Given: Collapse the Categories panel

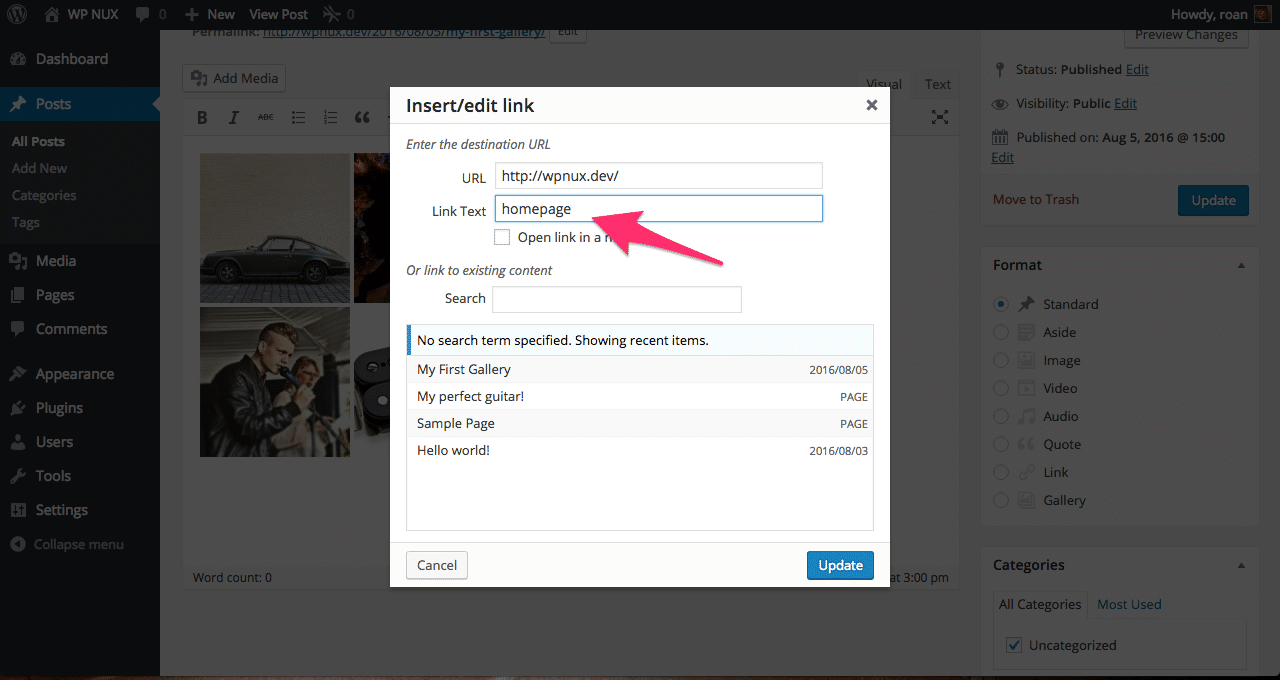Looking at the screenshot, I should [1241, 565].
